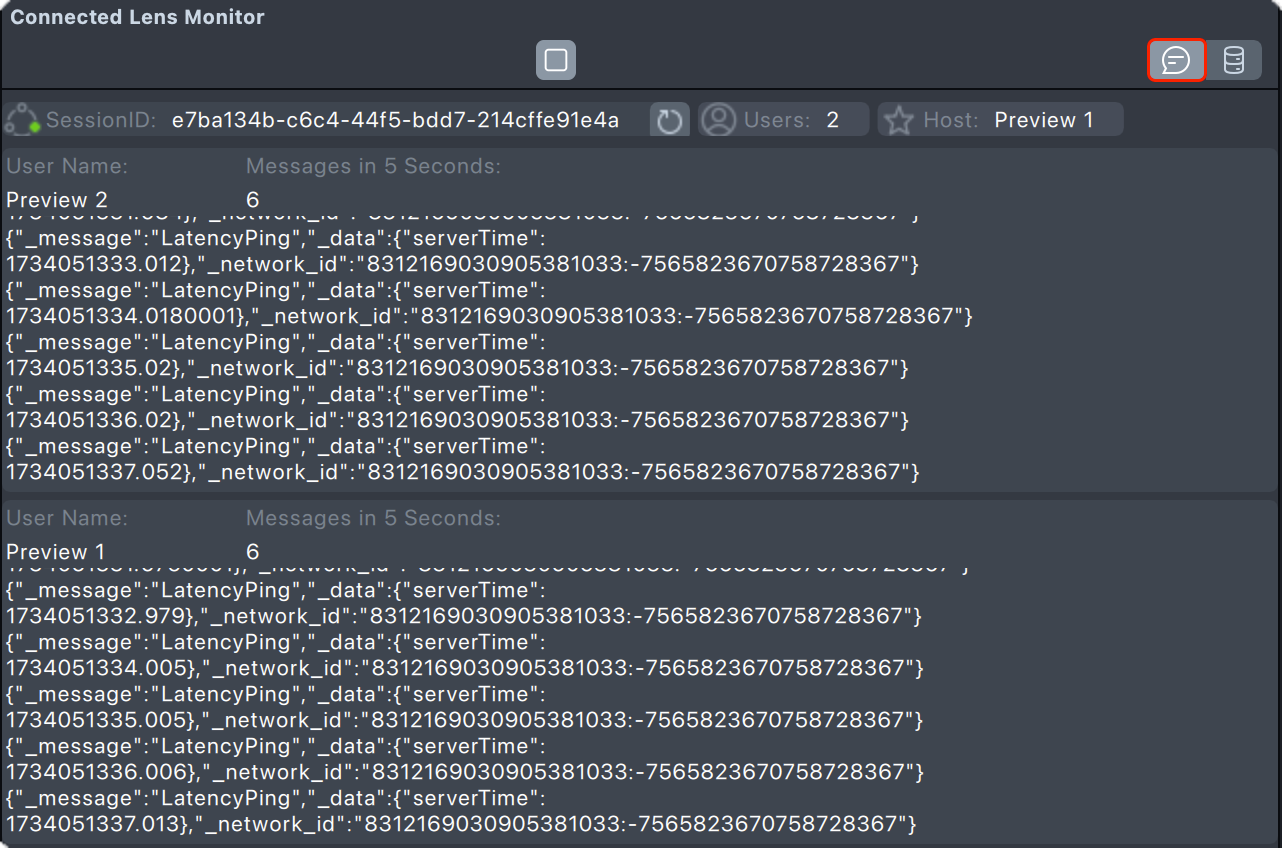Click the Host star icon
This screenshot has width=1282, height=848.
[x=899, y=121]
